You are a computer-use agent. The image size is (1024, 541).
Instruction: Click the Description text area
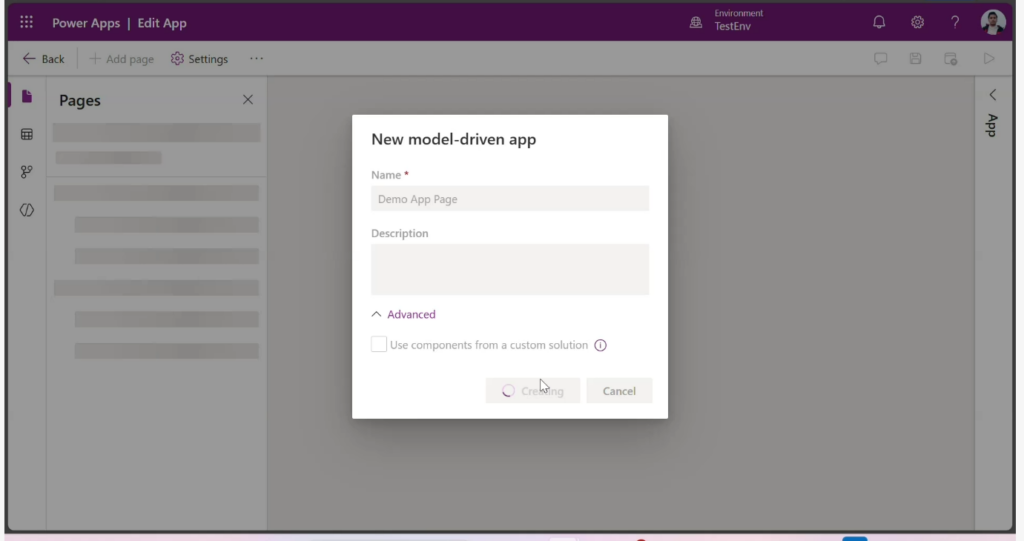pyautogui.click(x=510, y=269)
